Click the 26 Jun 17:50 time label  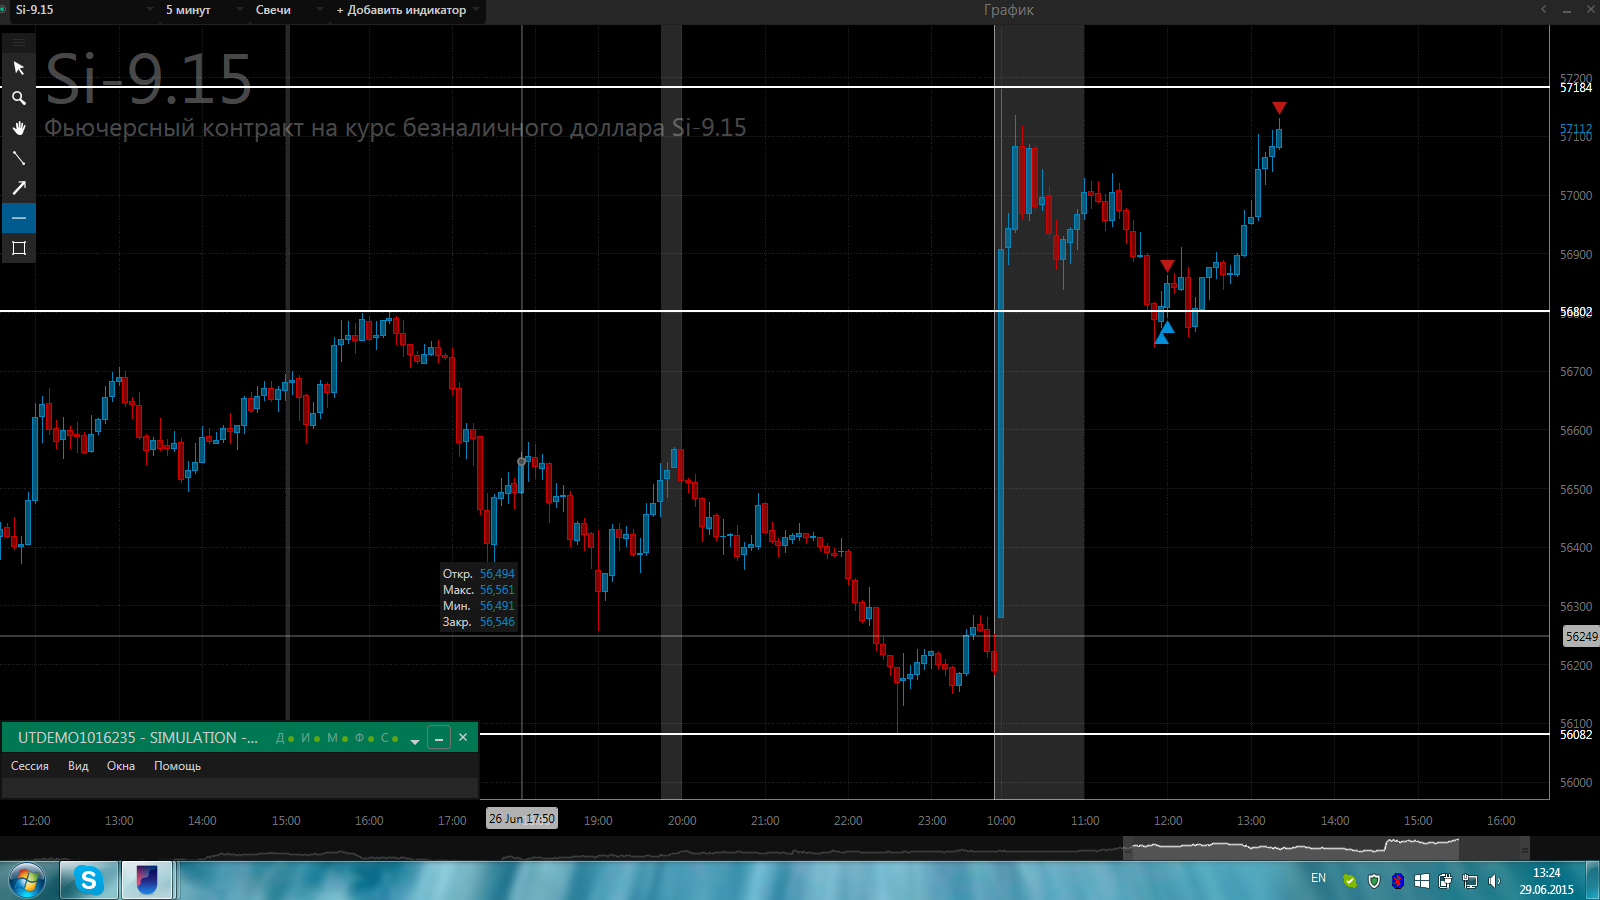[521, 818]
